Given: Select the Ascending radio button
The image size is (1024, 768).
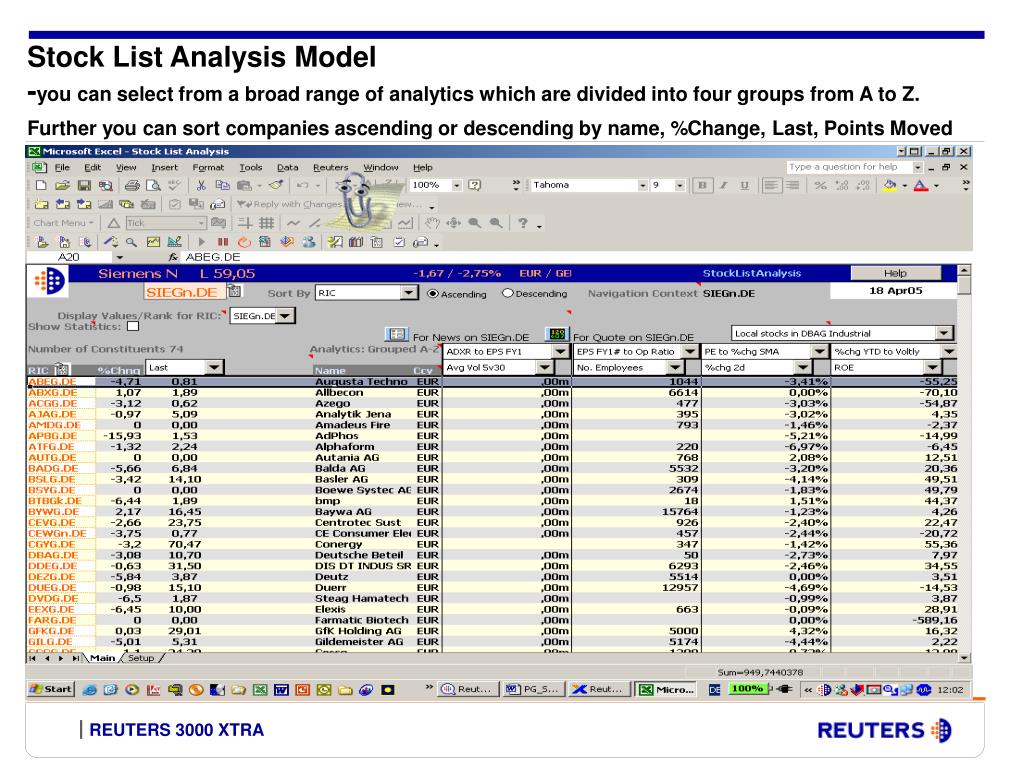Looking at the screenshot, I should click(x=432, y=294).
